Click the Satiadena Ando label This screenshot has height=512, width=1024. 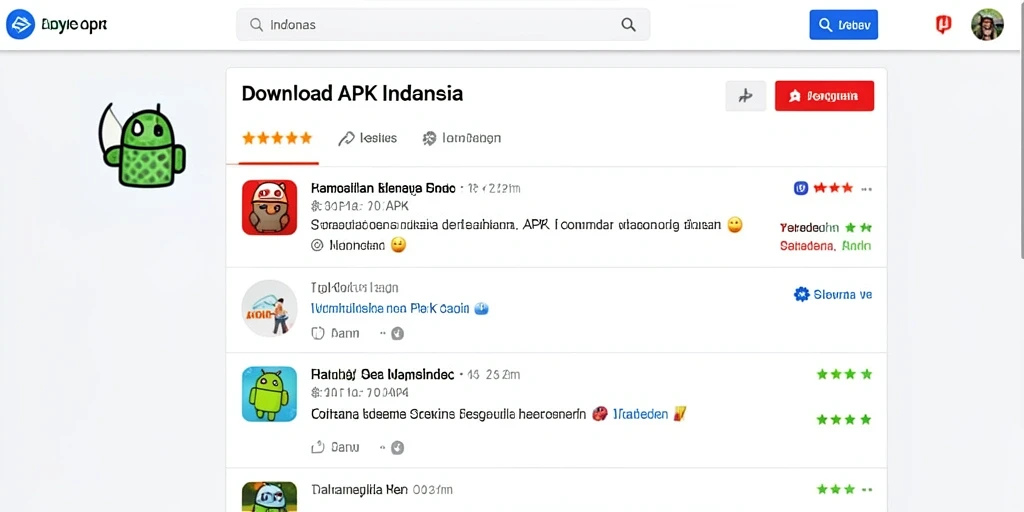825,246
